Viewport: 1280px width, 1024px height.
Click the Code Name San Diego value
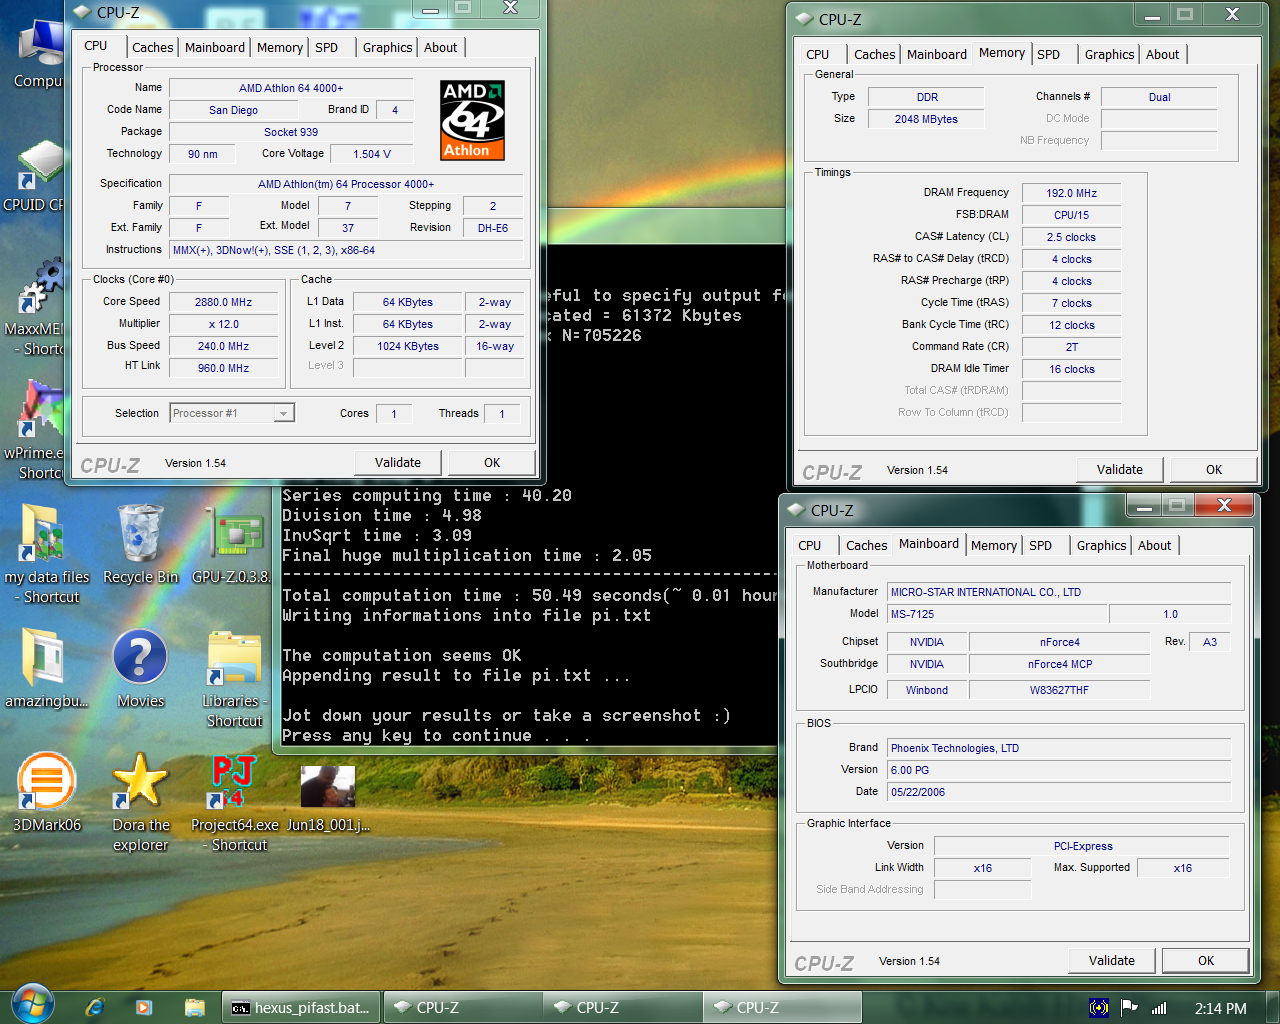click(233, 110)
